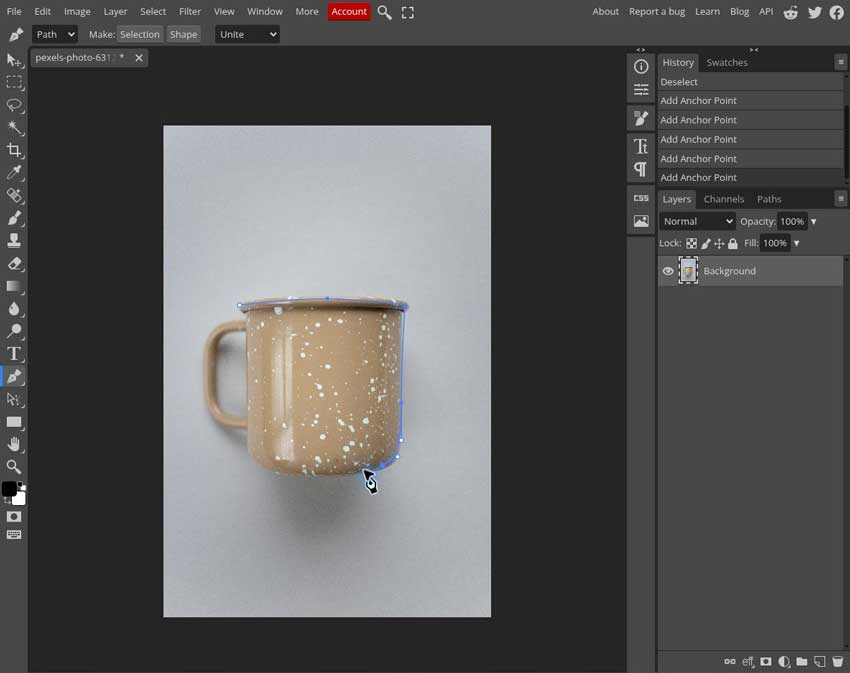Select the Path Select tool
The height and width of the screenshot is (673, 850).
coord(14,399)
